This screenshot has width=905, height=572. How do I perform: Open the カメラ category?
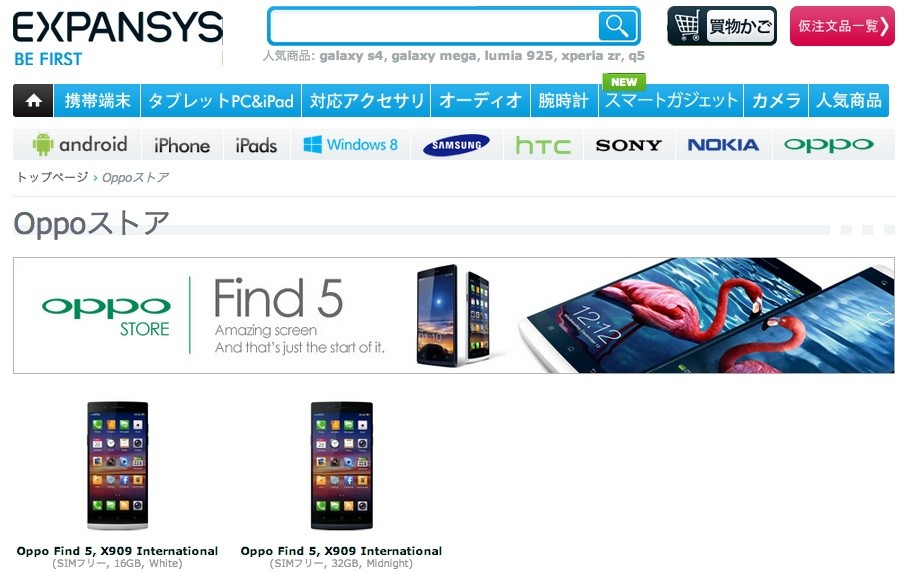tap(776, 100)
